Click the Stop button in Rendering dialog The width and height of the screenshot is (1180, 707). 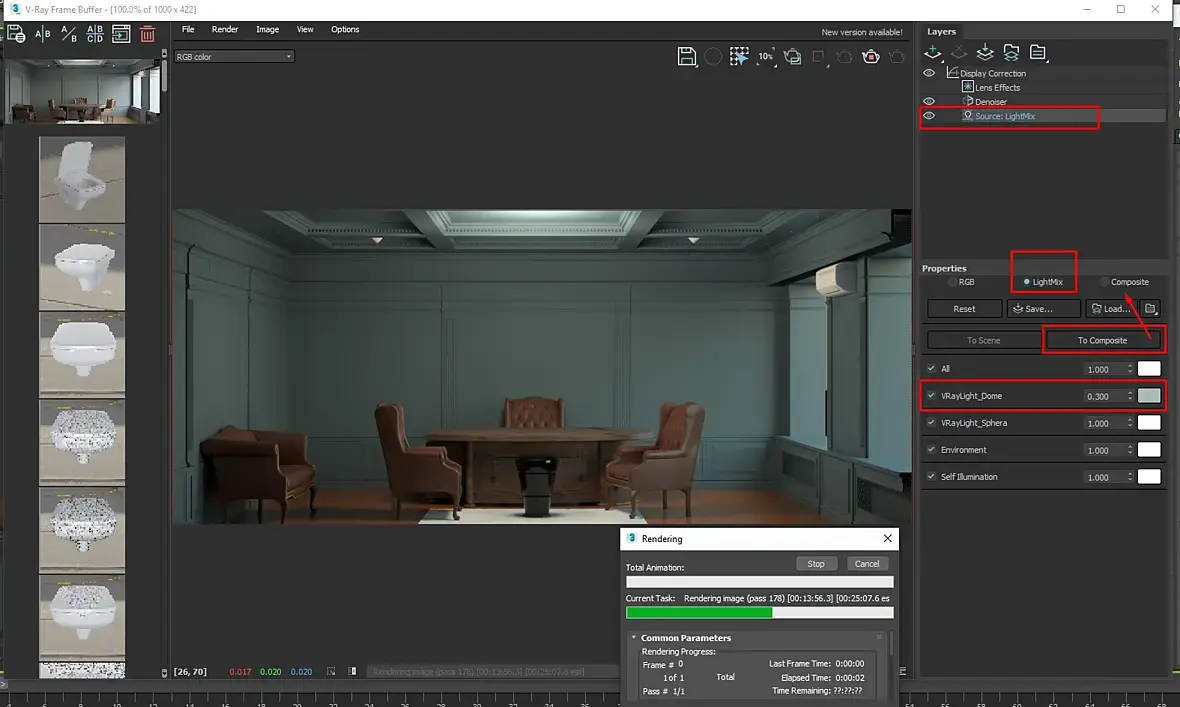816,564
